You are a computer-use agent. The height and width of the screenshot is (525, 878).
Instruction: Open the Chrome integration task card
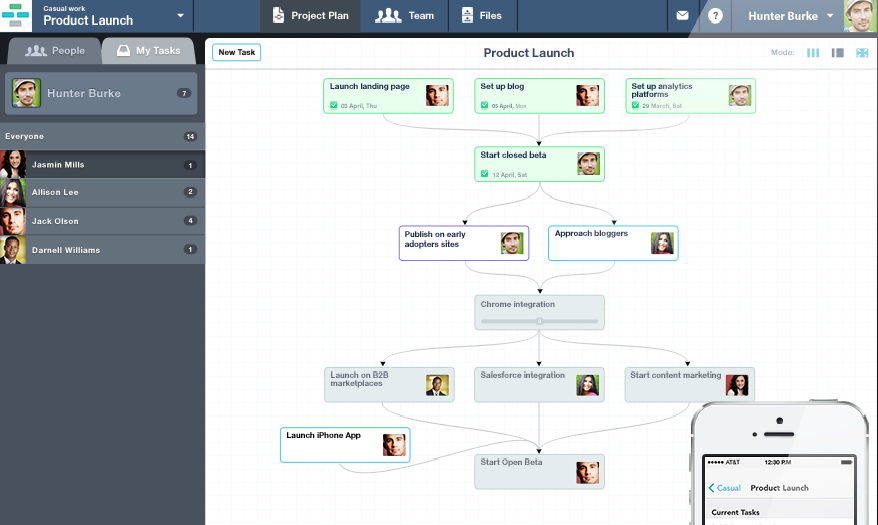539,312
